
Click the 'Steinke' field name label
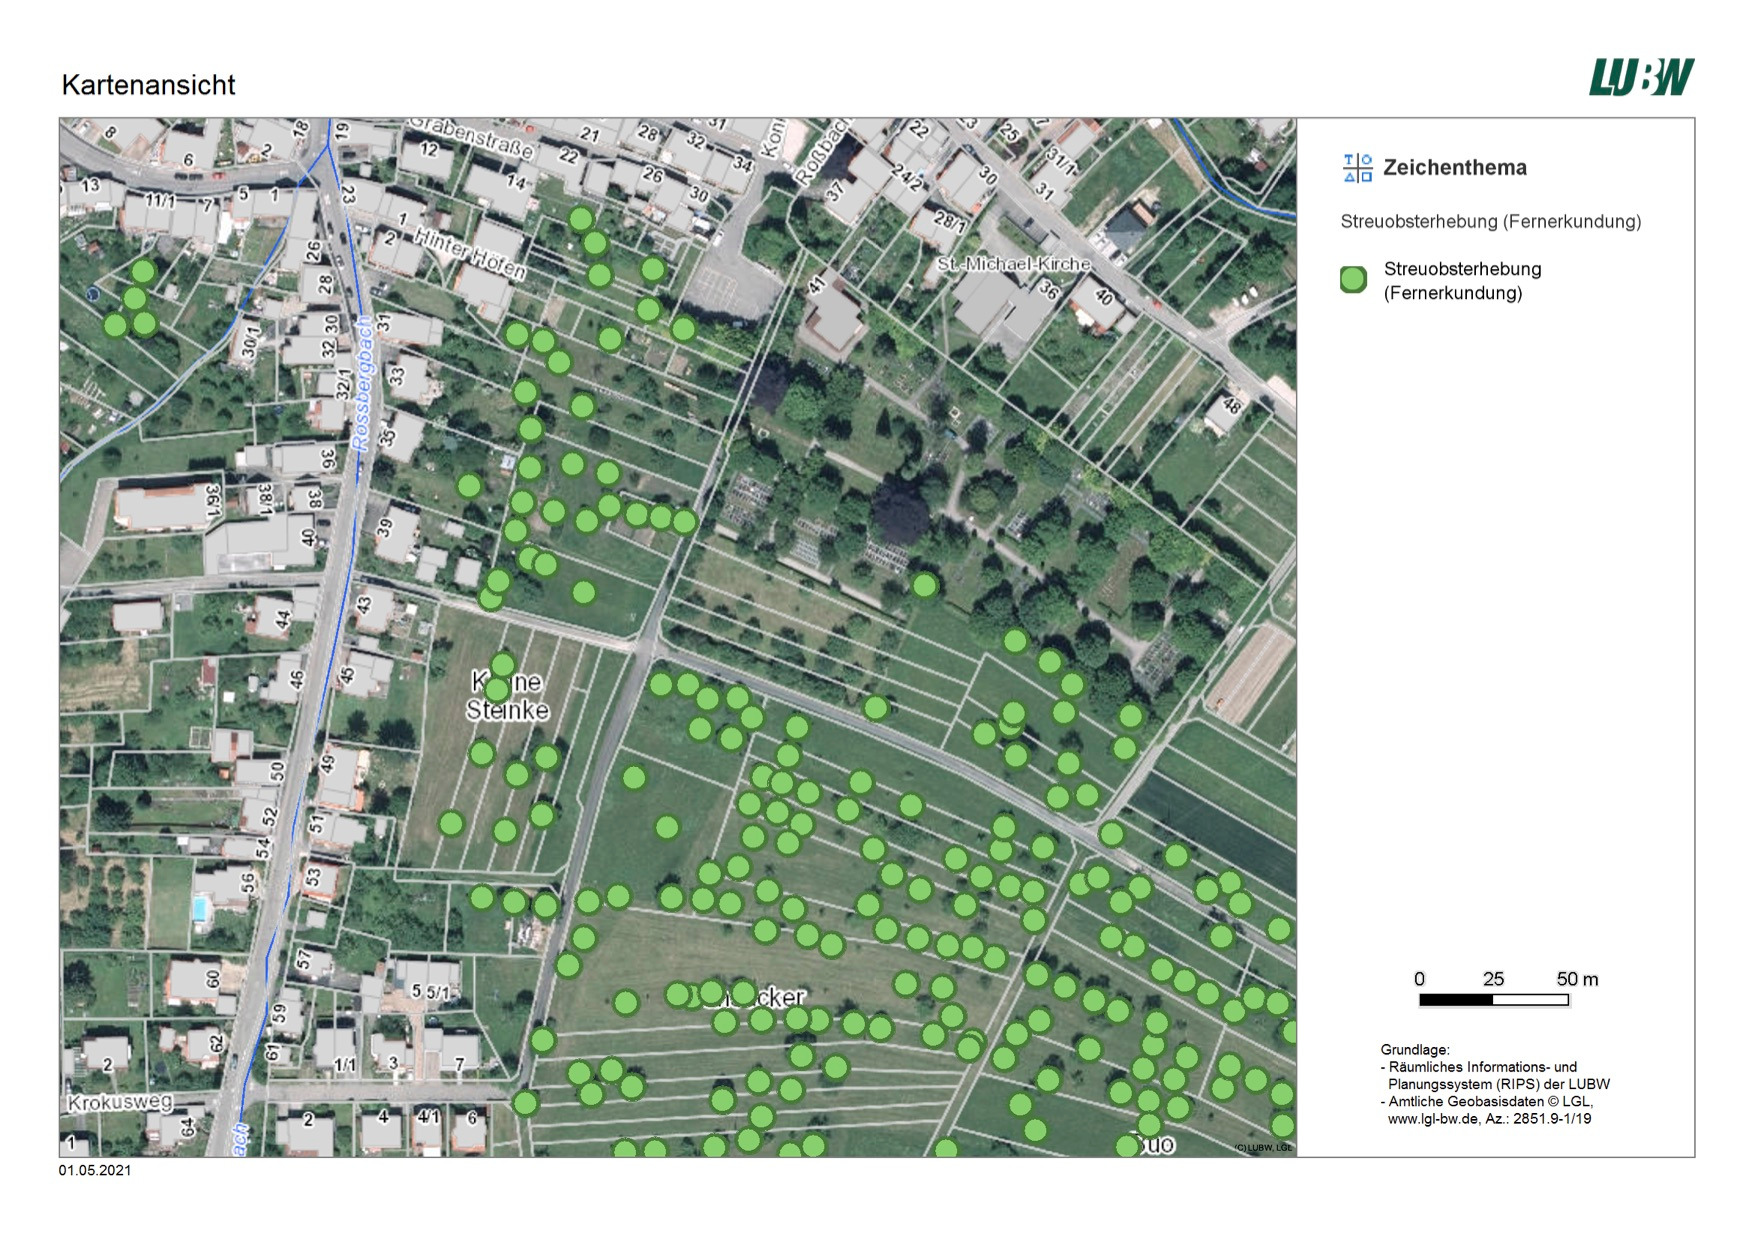507,710
